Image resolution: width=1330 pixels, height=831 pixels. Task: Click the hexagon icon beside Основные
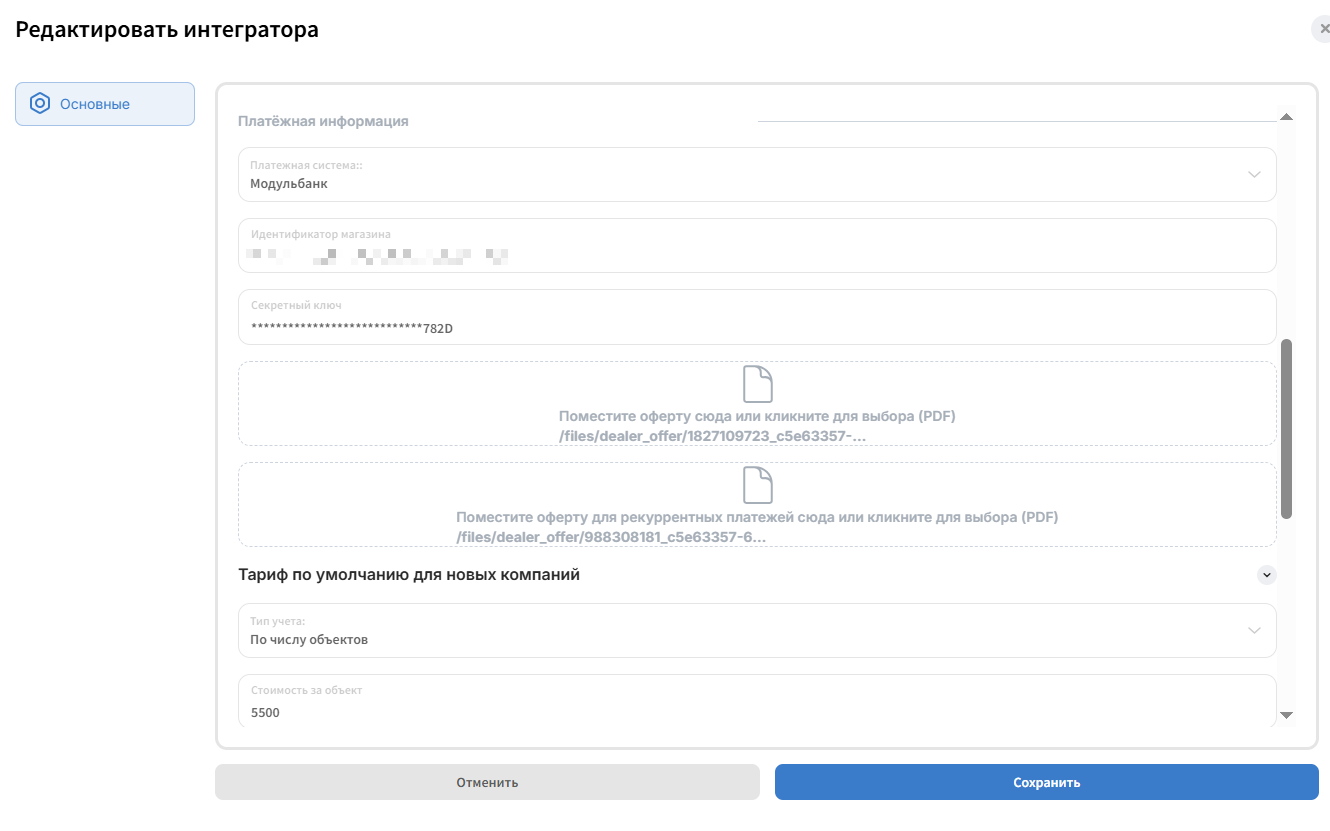[40, 104]
